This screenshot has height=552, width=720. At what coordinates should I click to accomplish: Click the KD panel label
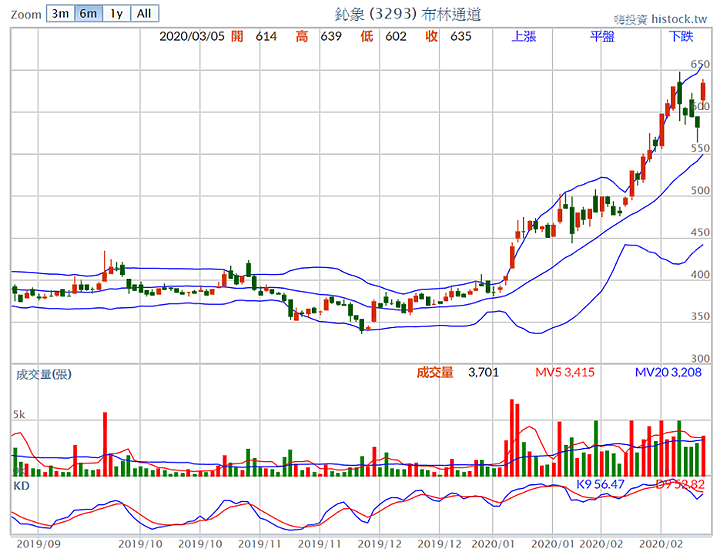(21, 486)
